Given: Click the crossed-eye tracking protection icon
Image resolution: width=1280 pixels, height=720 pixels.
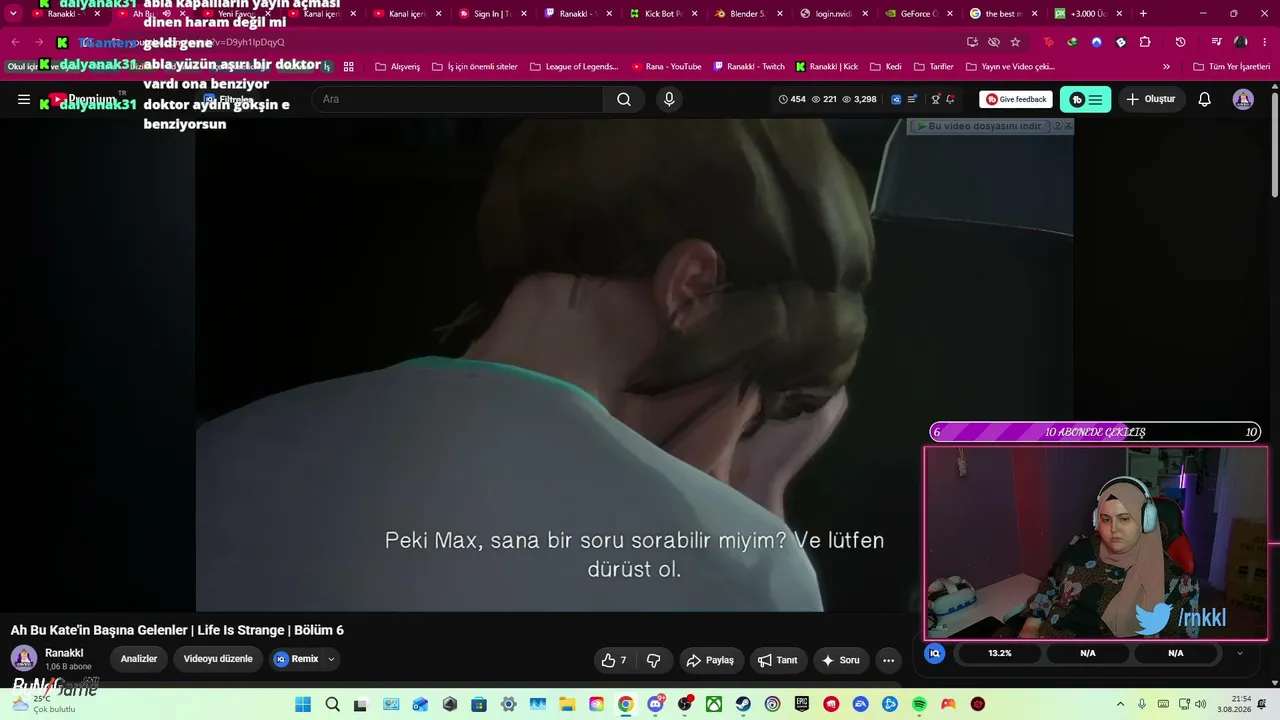Looking at the screenshot, I should pos(994,42).
